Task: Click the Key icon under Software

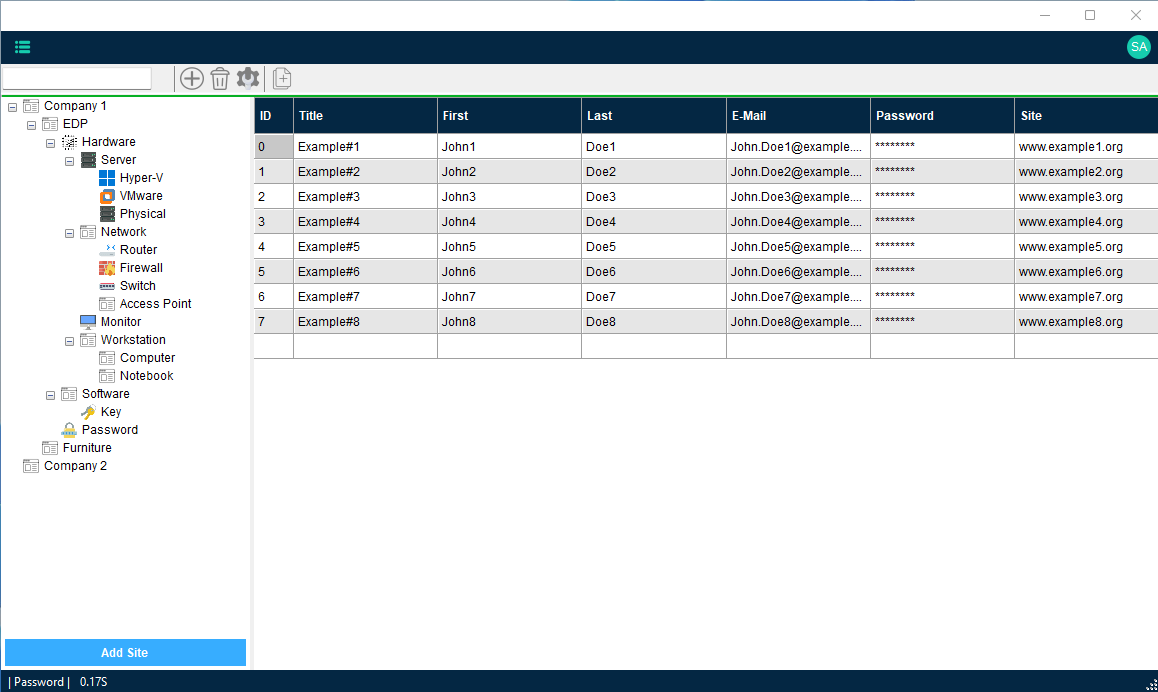Action: pyautogui.click(x=88, y=412)
